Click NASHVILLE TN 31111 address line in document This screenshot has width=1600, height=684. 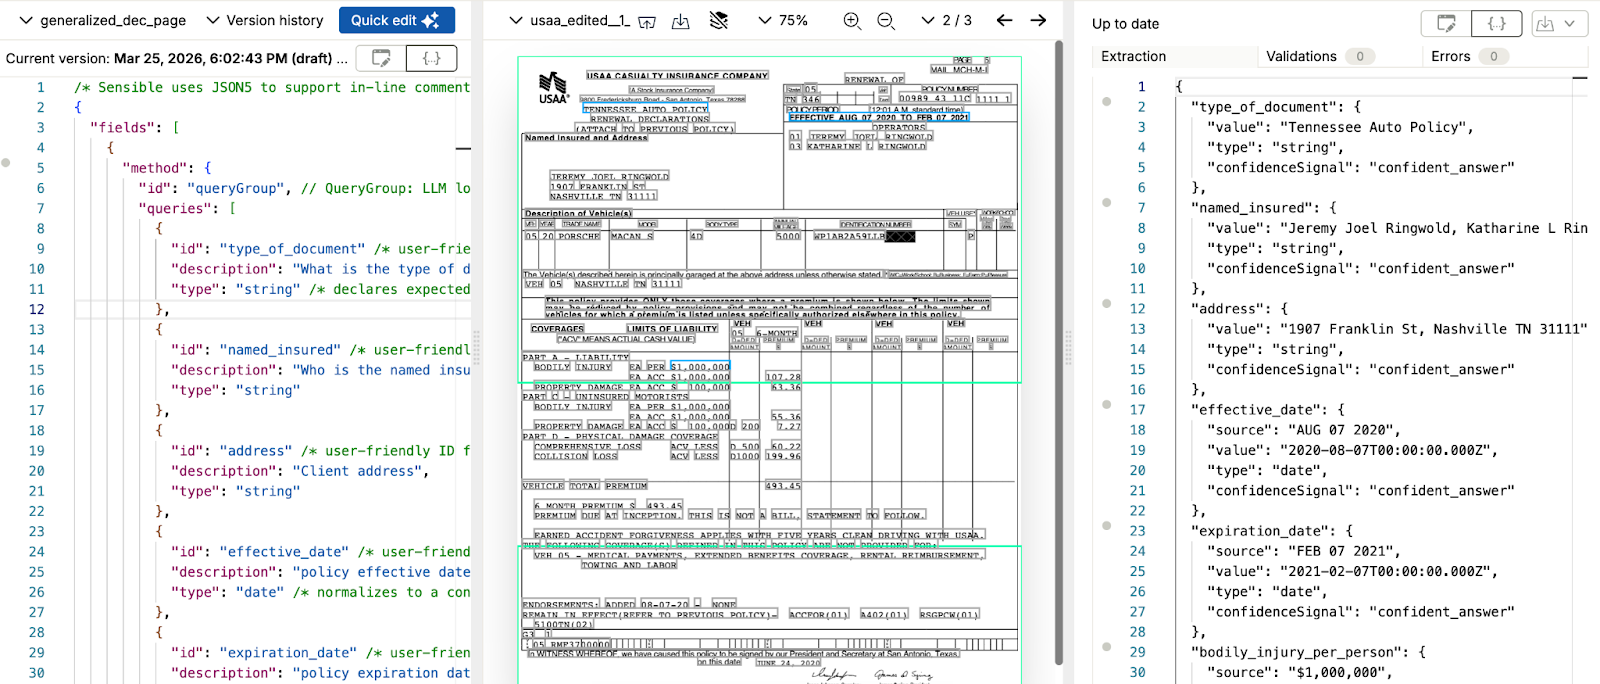coord(603,197)
